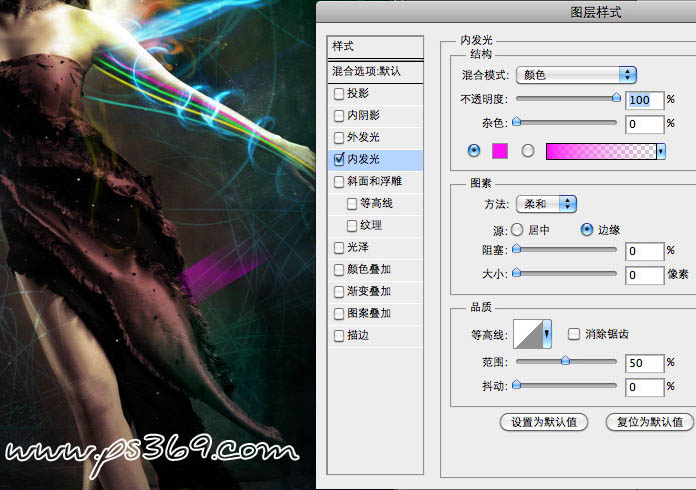Click the 杂色 noise value field

coord(645,124)
